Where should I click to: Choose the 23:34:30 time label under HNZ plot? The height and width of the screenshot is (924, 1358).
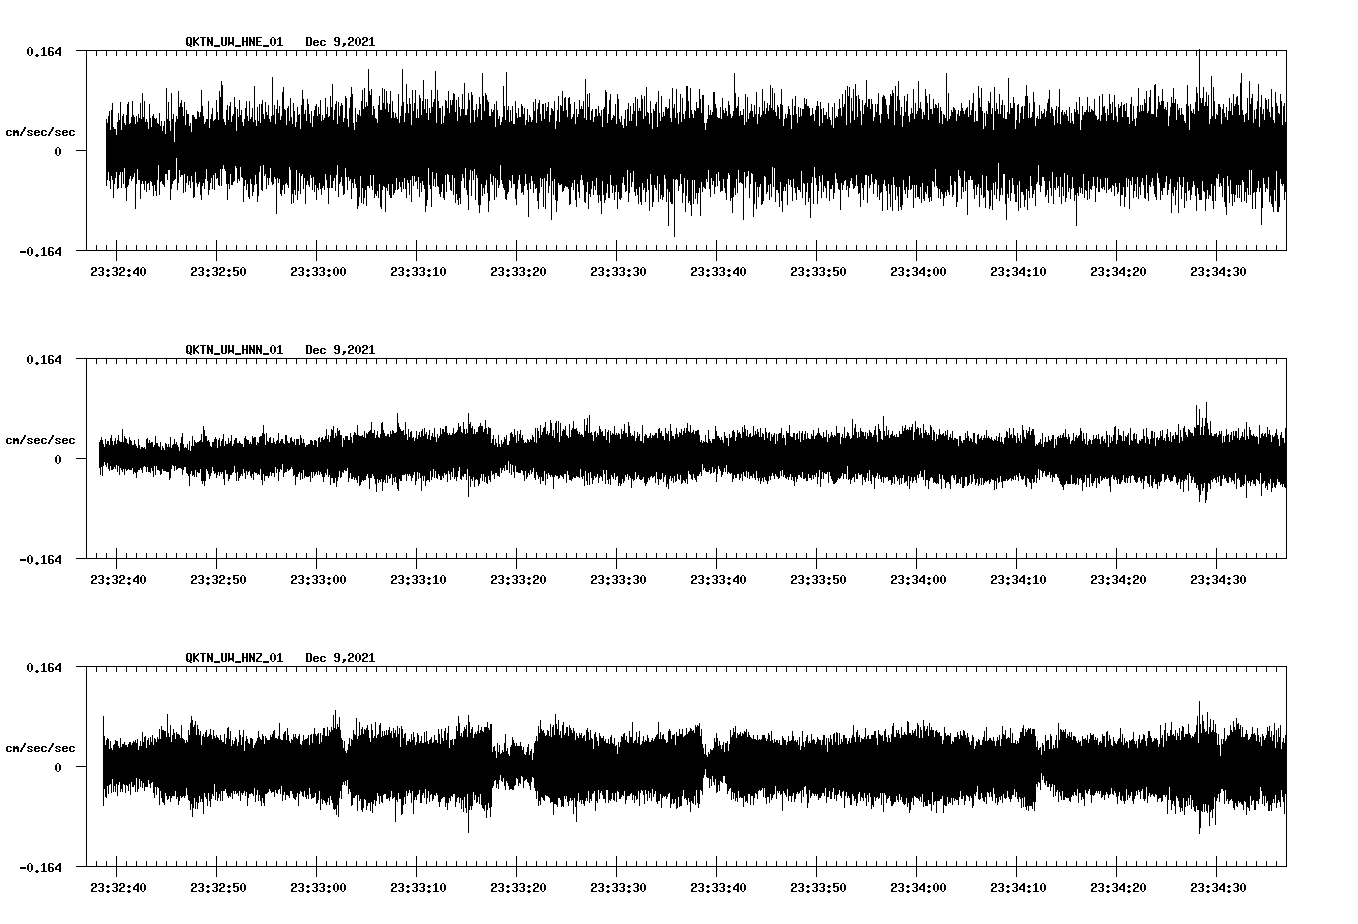pyautogui.click(x=1218, y=887)
